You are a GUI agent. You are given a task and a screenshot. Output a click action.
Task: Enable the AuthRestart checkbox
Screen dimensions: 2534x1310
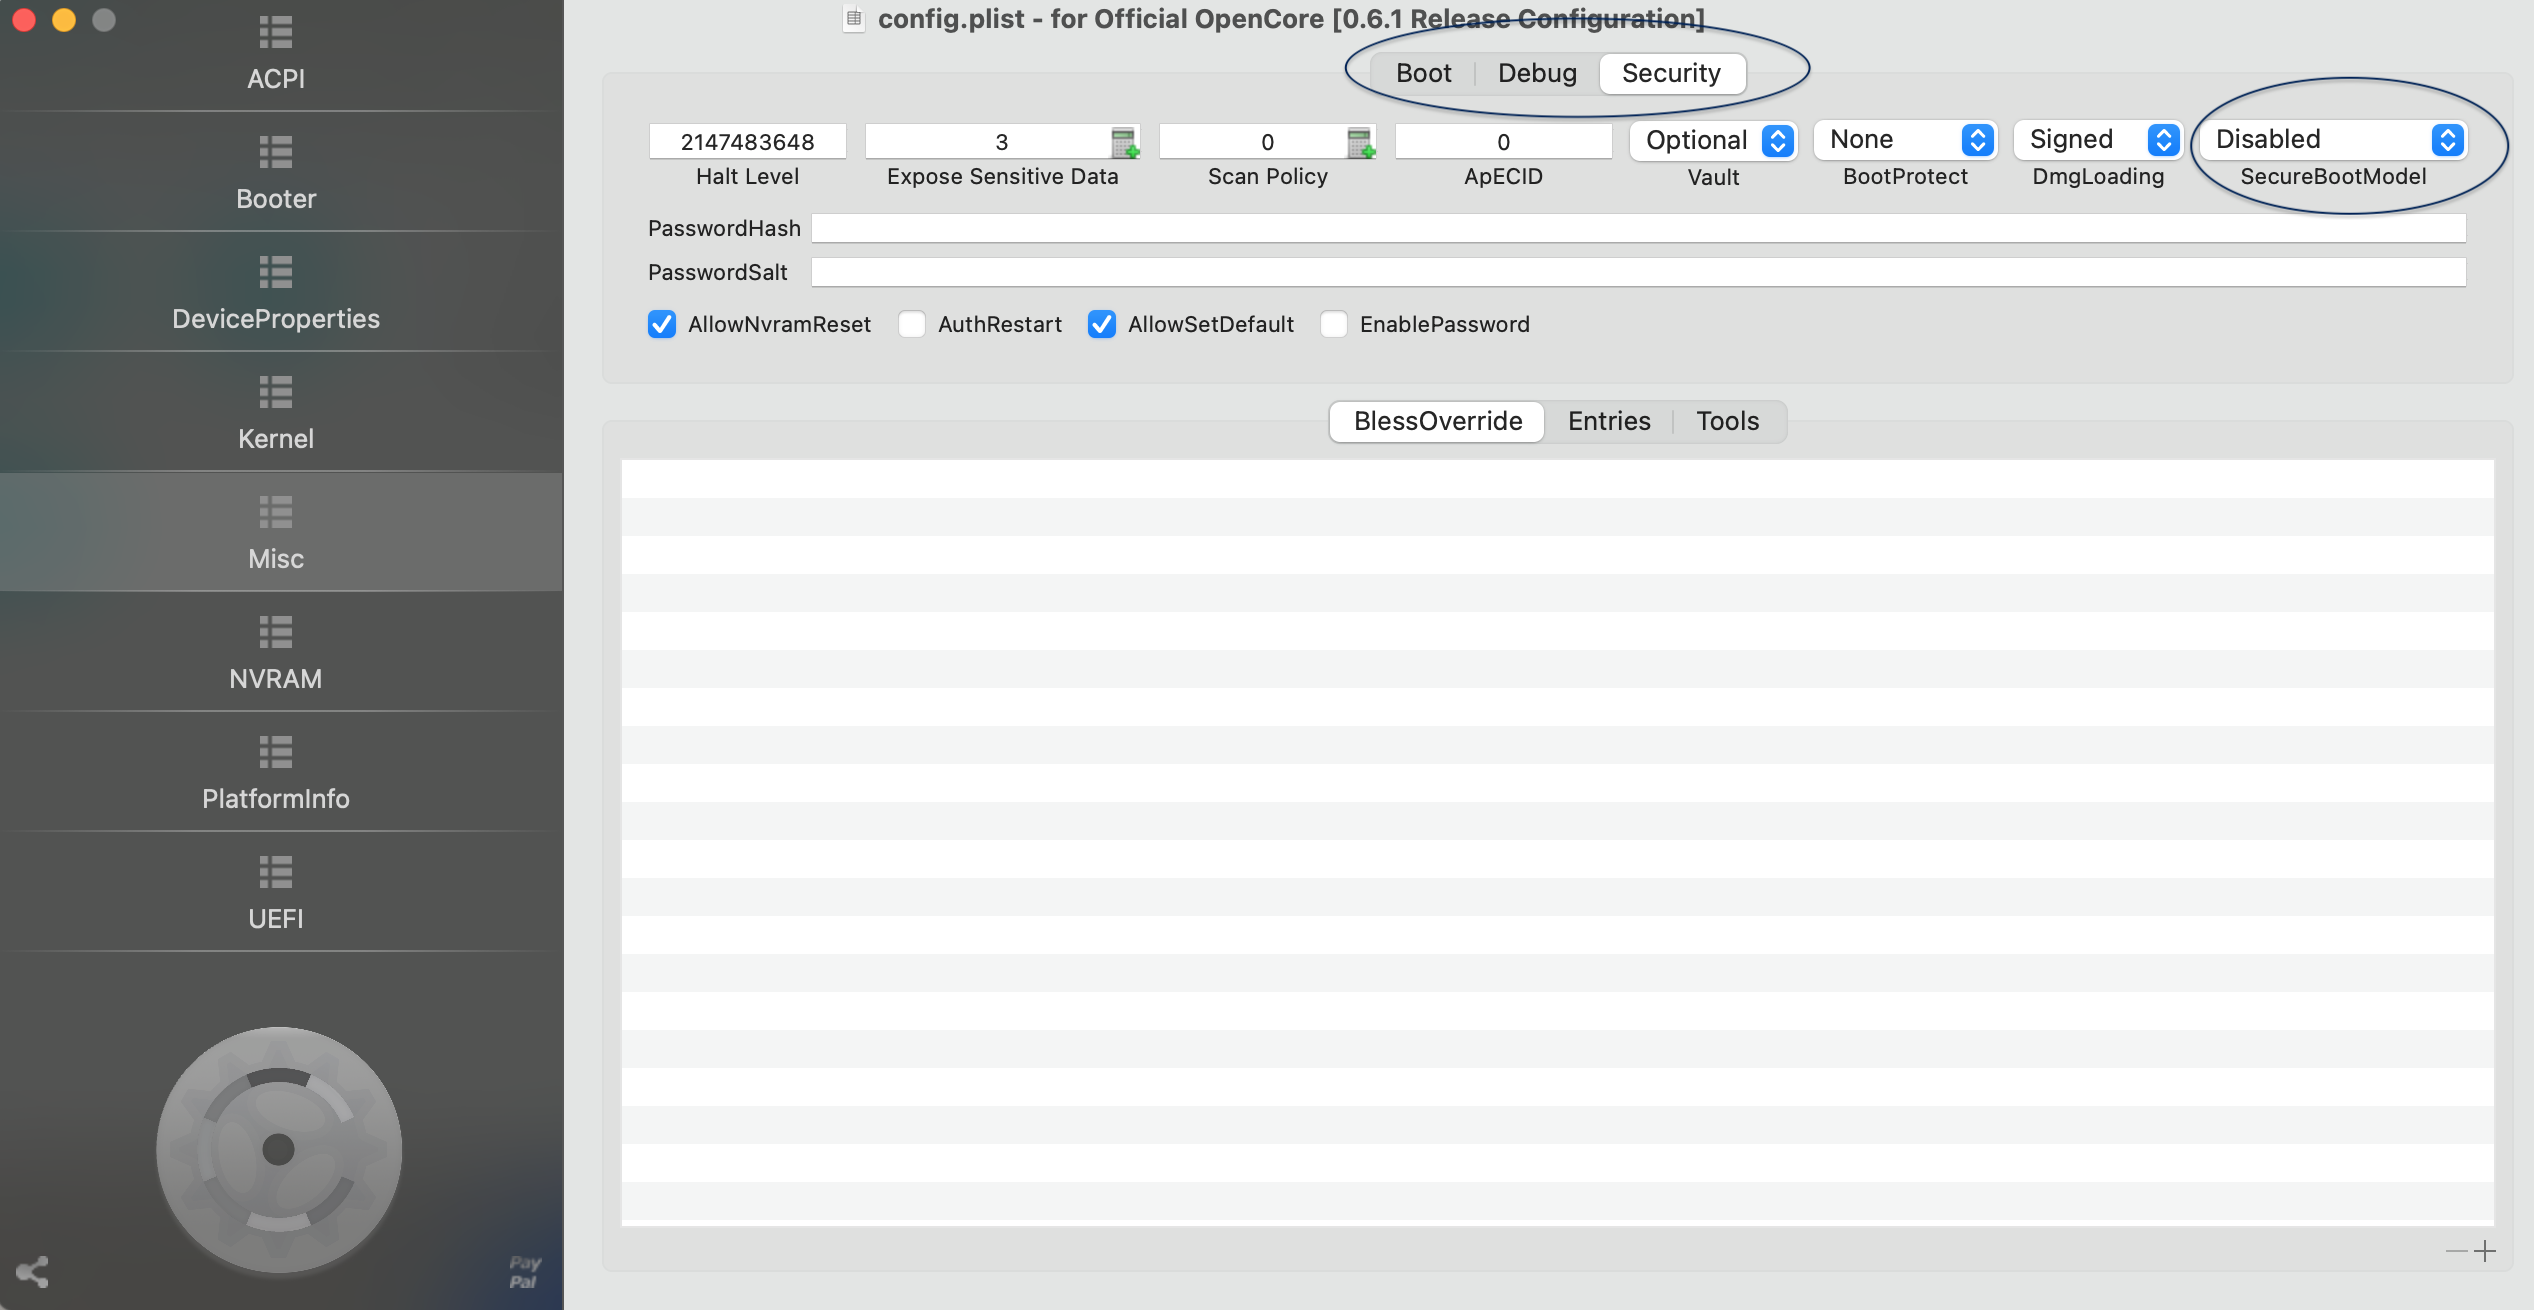click(x=912, y=324)
